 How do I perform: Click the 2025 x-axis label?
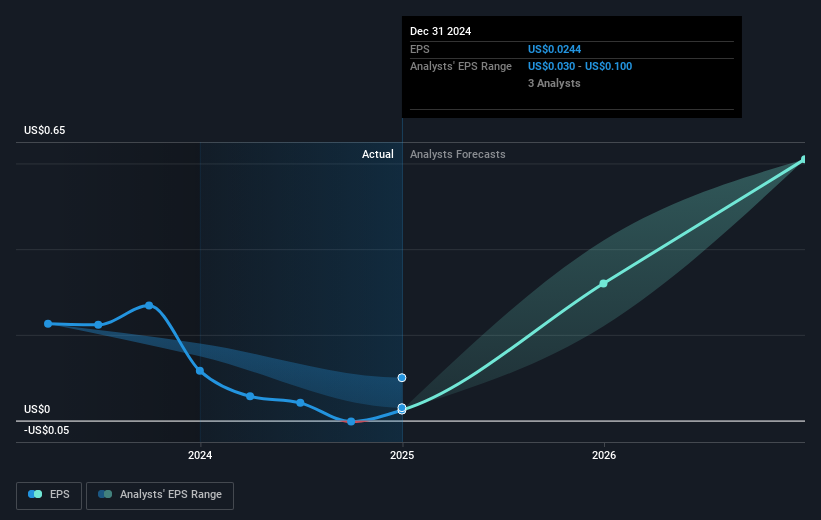click(402, 455)
